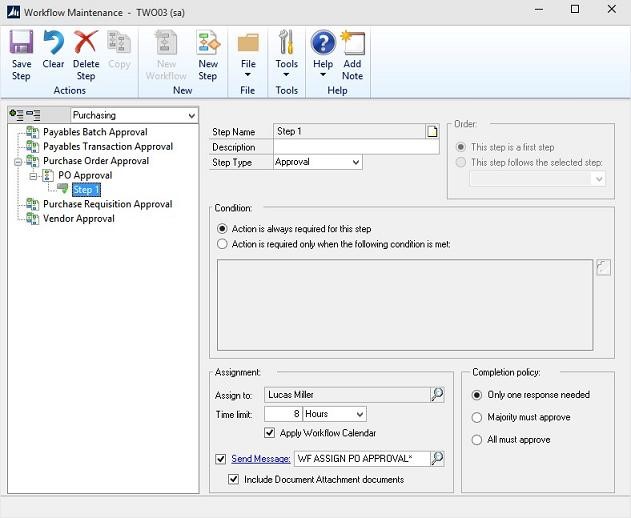Click the Step 1 green step icon
631x518 pixels.
(x=62, y=189)
